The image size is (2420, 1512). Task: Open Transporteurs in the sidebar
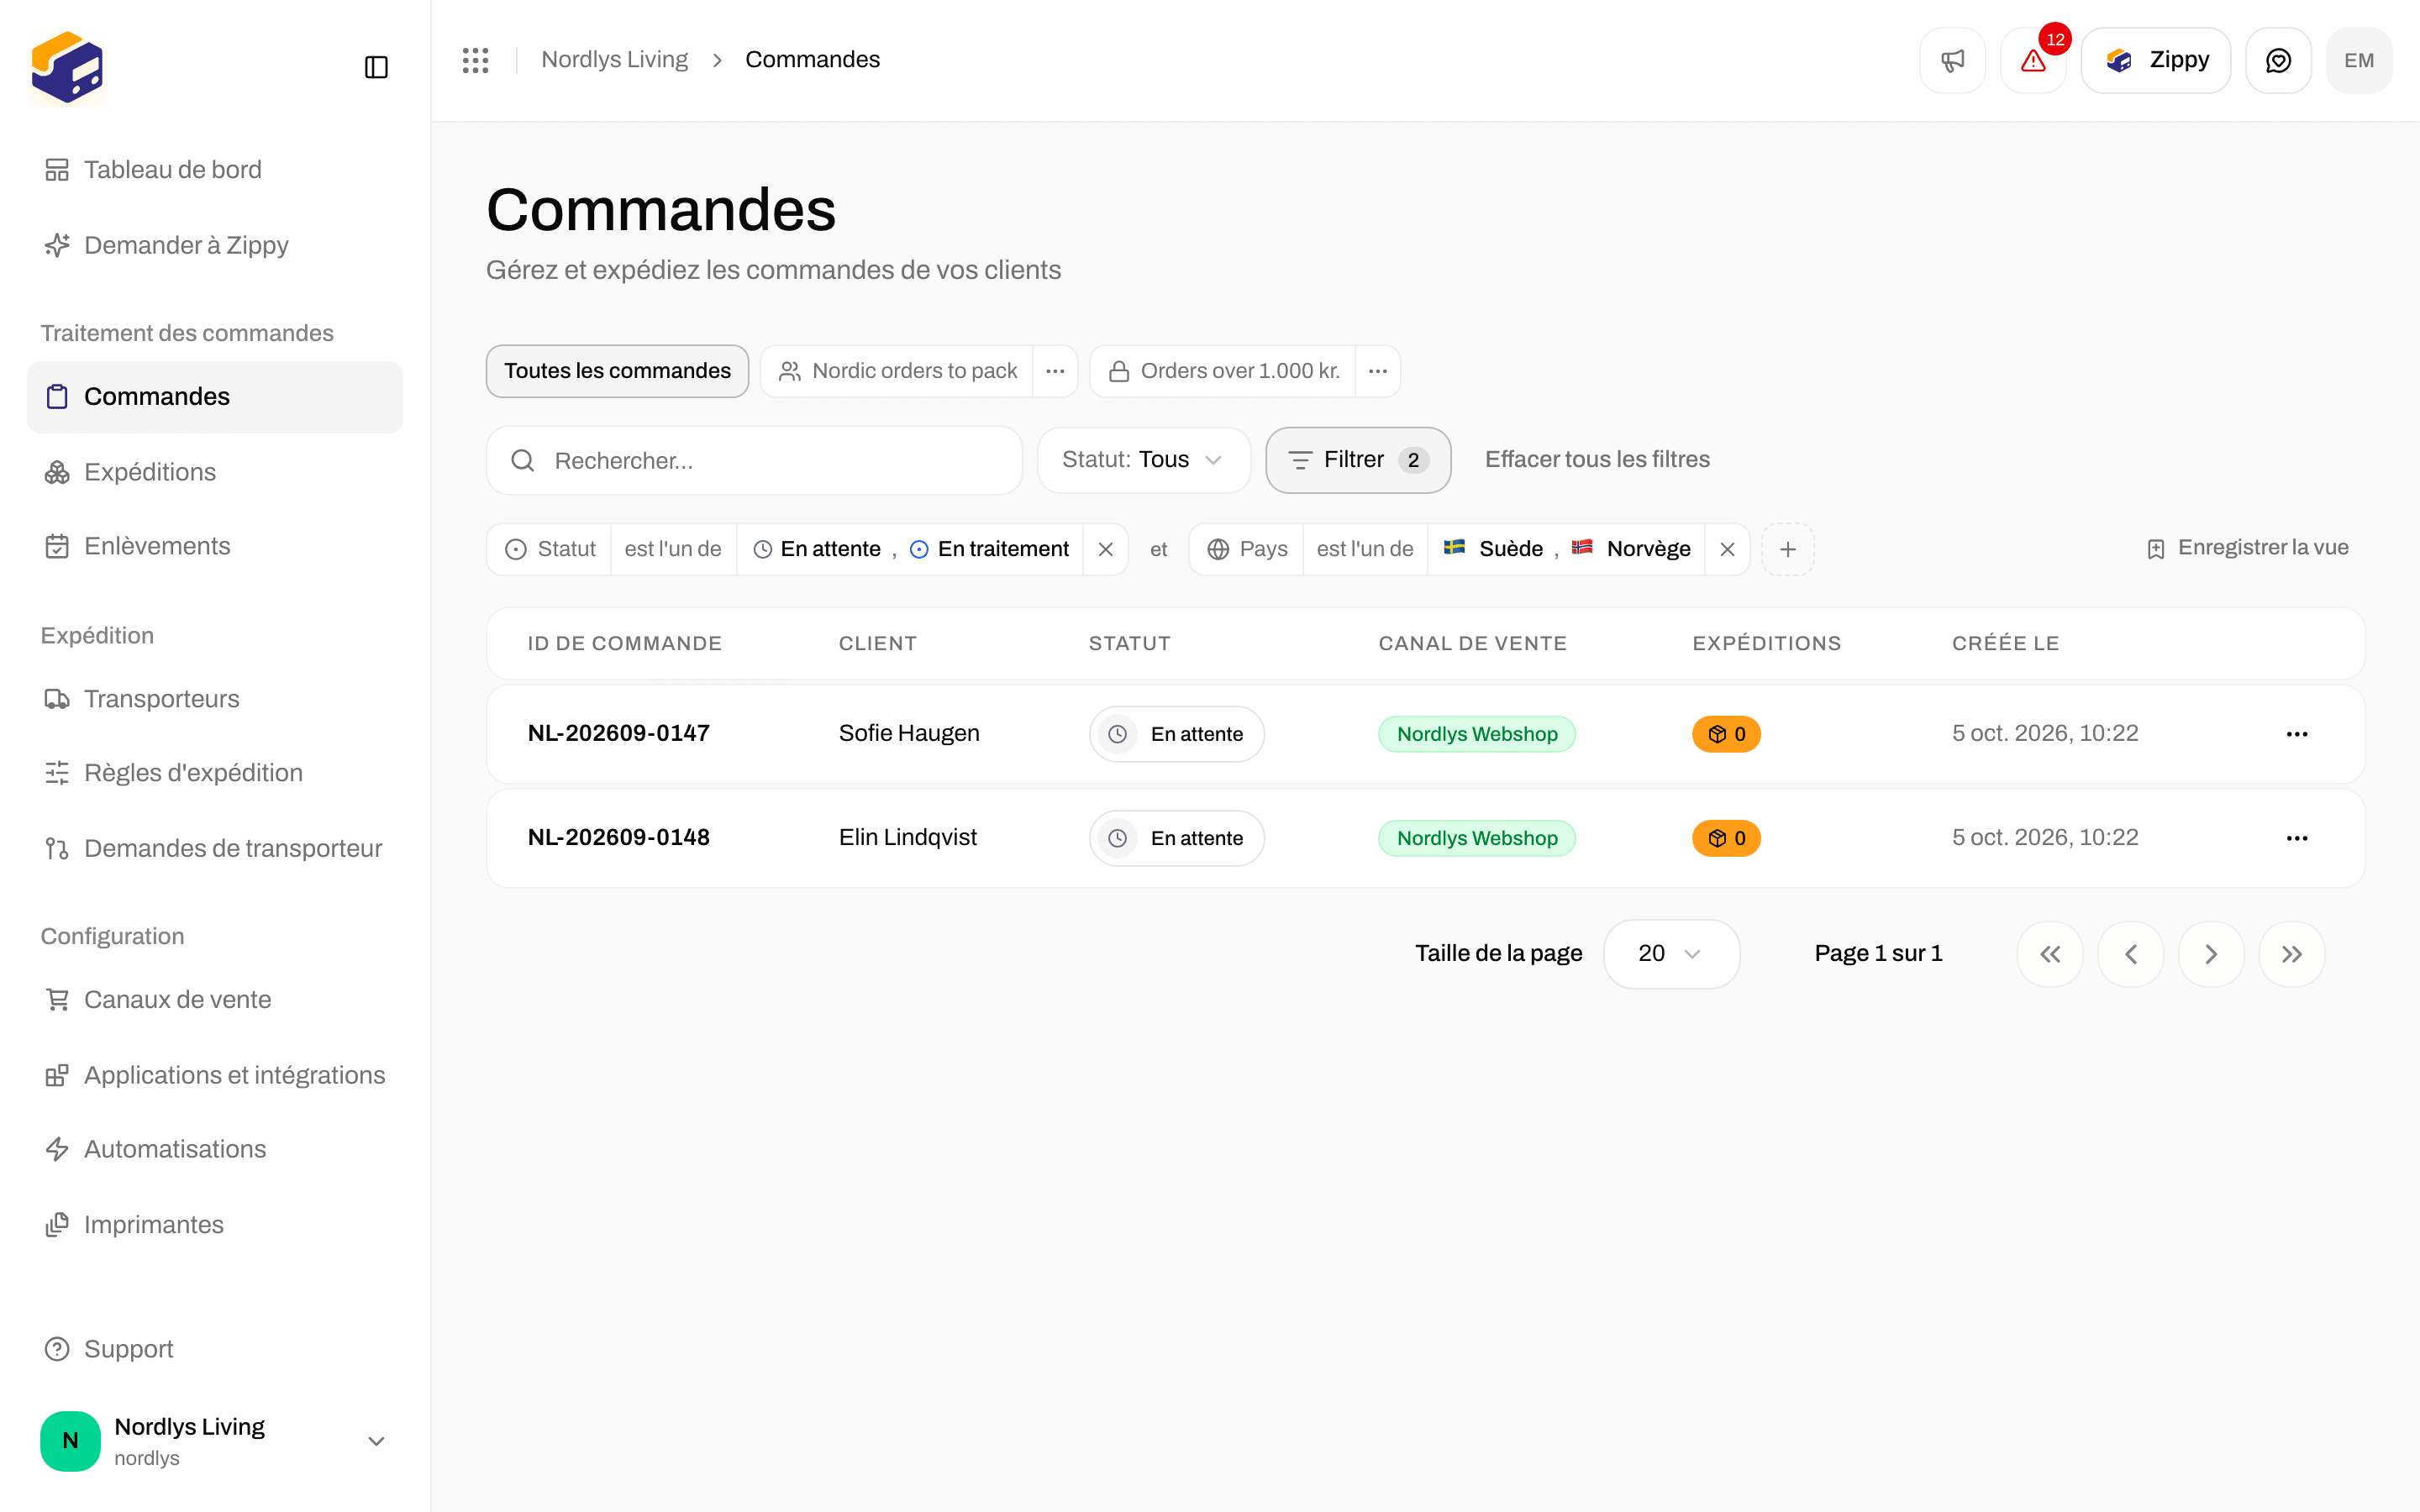[214, 699]
